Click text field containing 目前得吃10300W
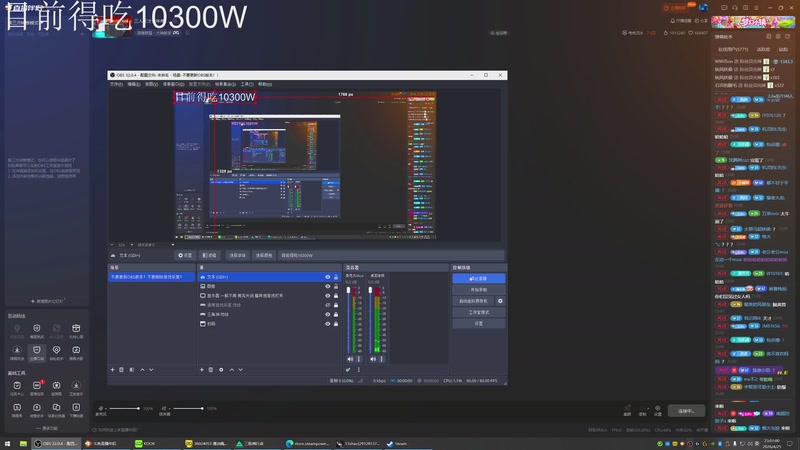 tap(391, 255)
